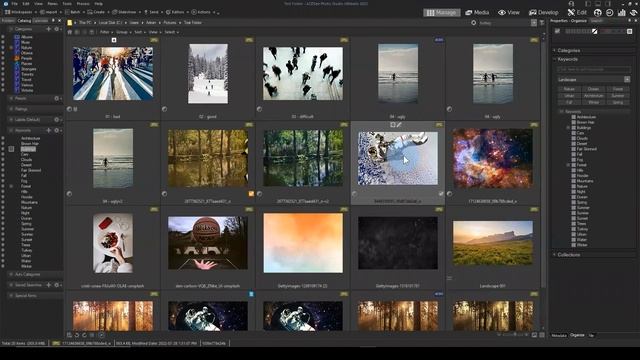
Task: Select the snowy forest thumbnail 02 - good
Action: (x=208, y=73)
